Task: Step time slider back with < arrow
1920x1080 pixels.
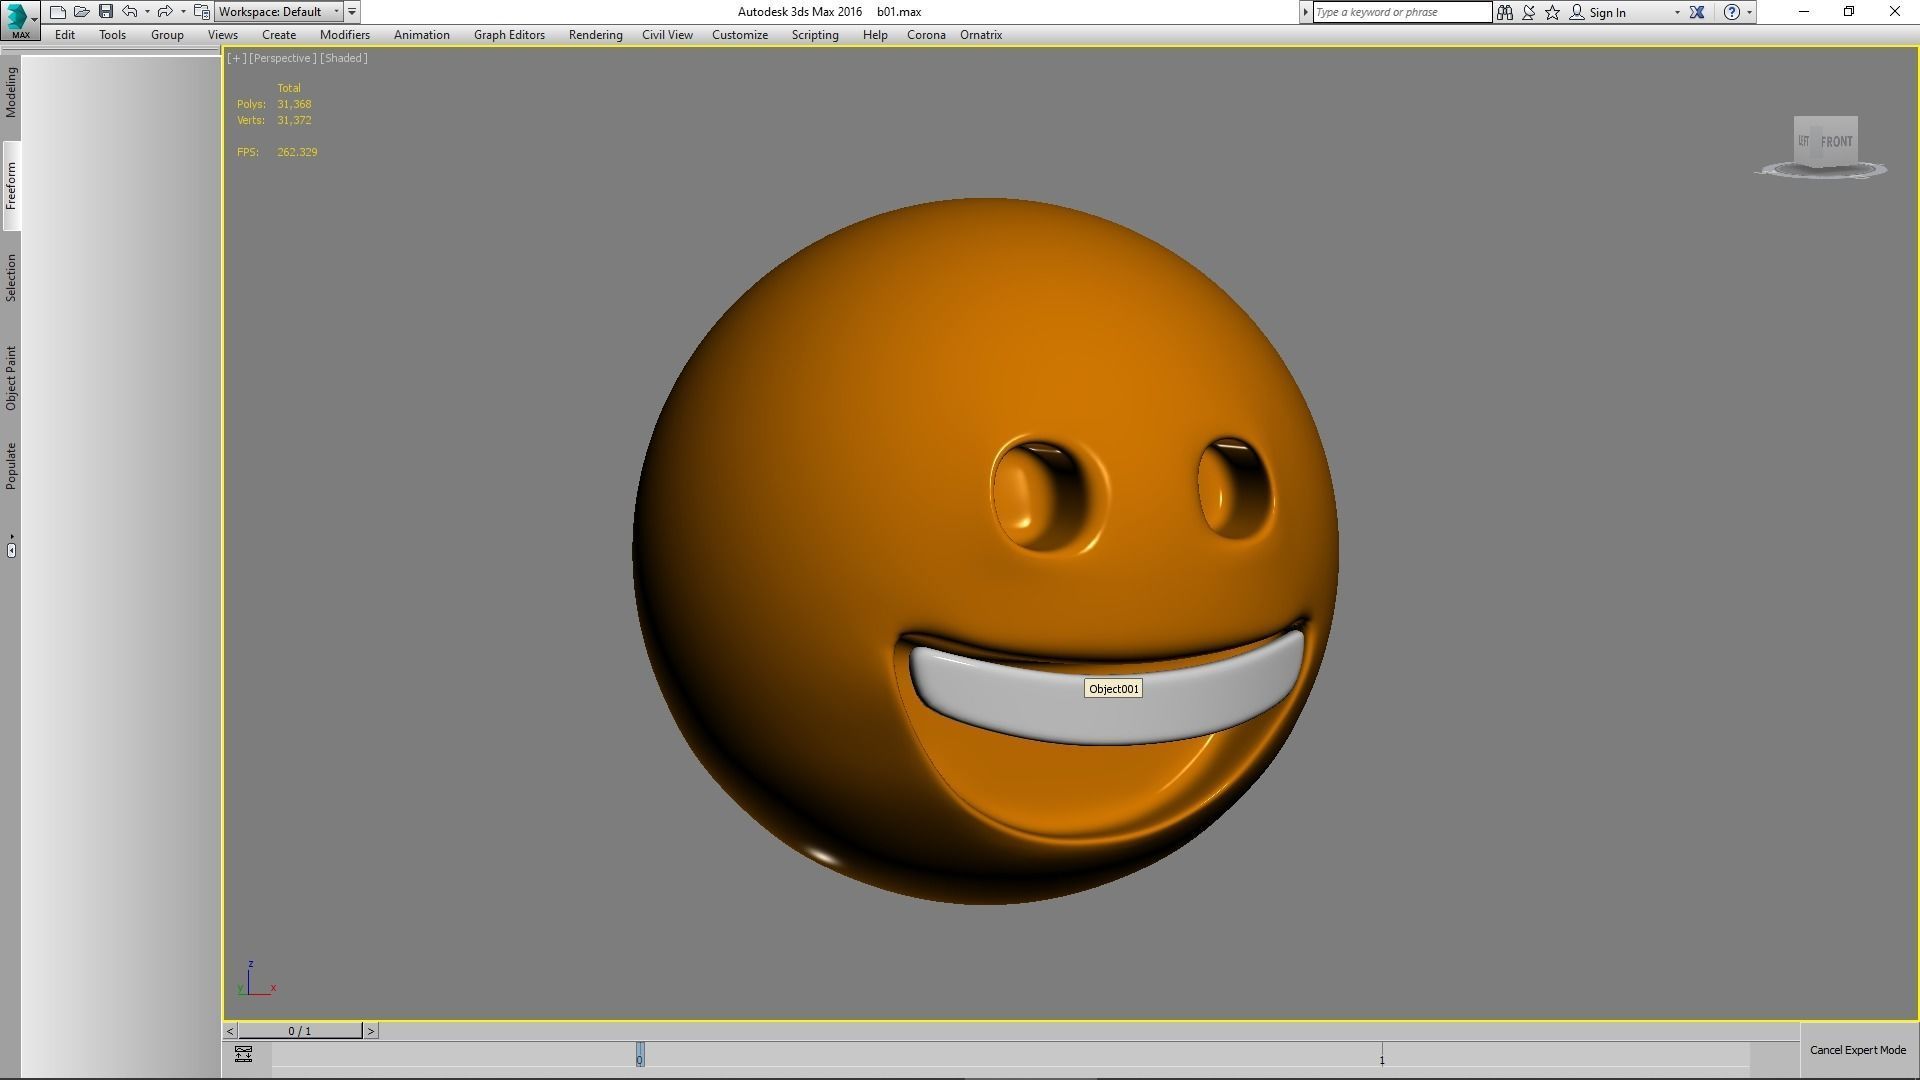Action: point(230,1031)
